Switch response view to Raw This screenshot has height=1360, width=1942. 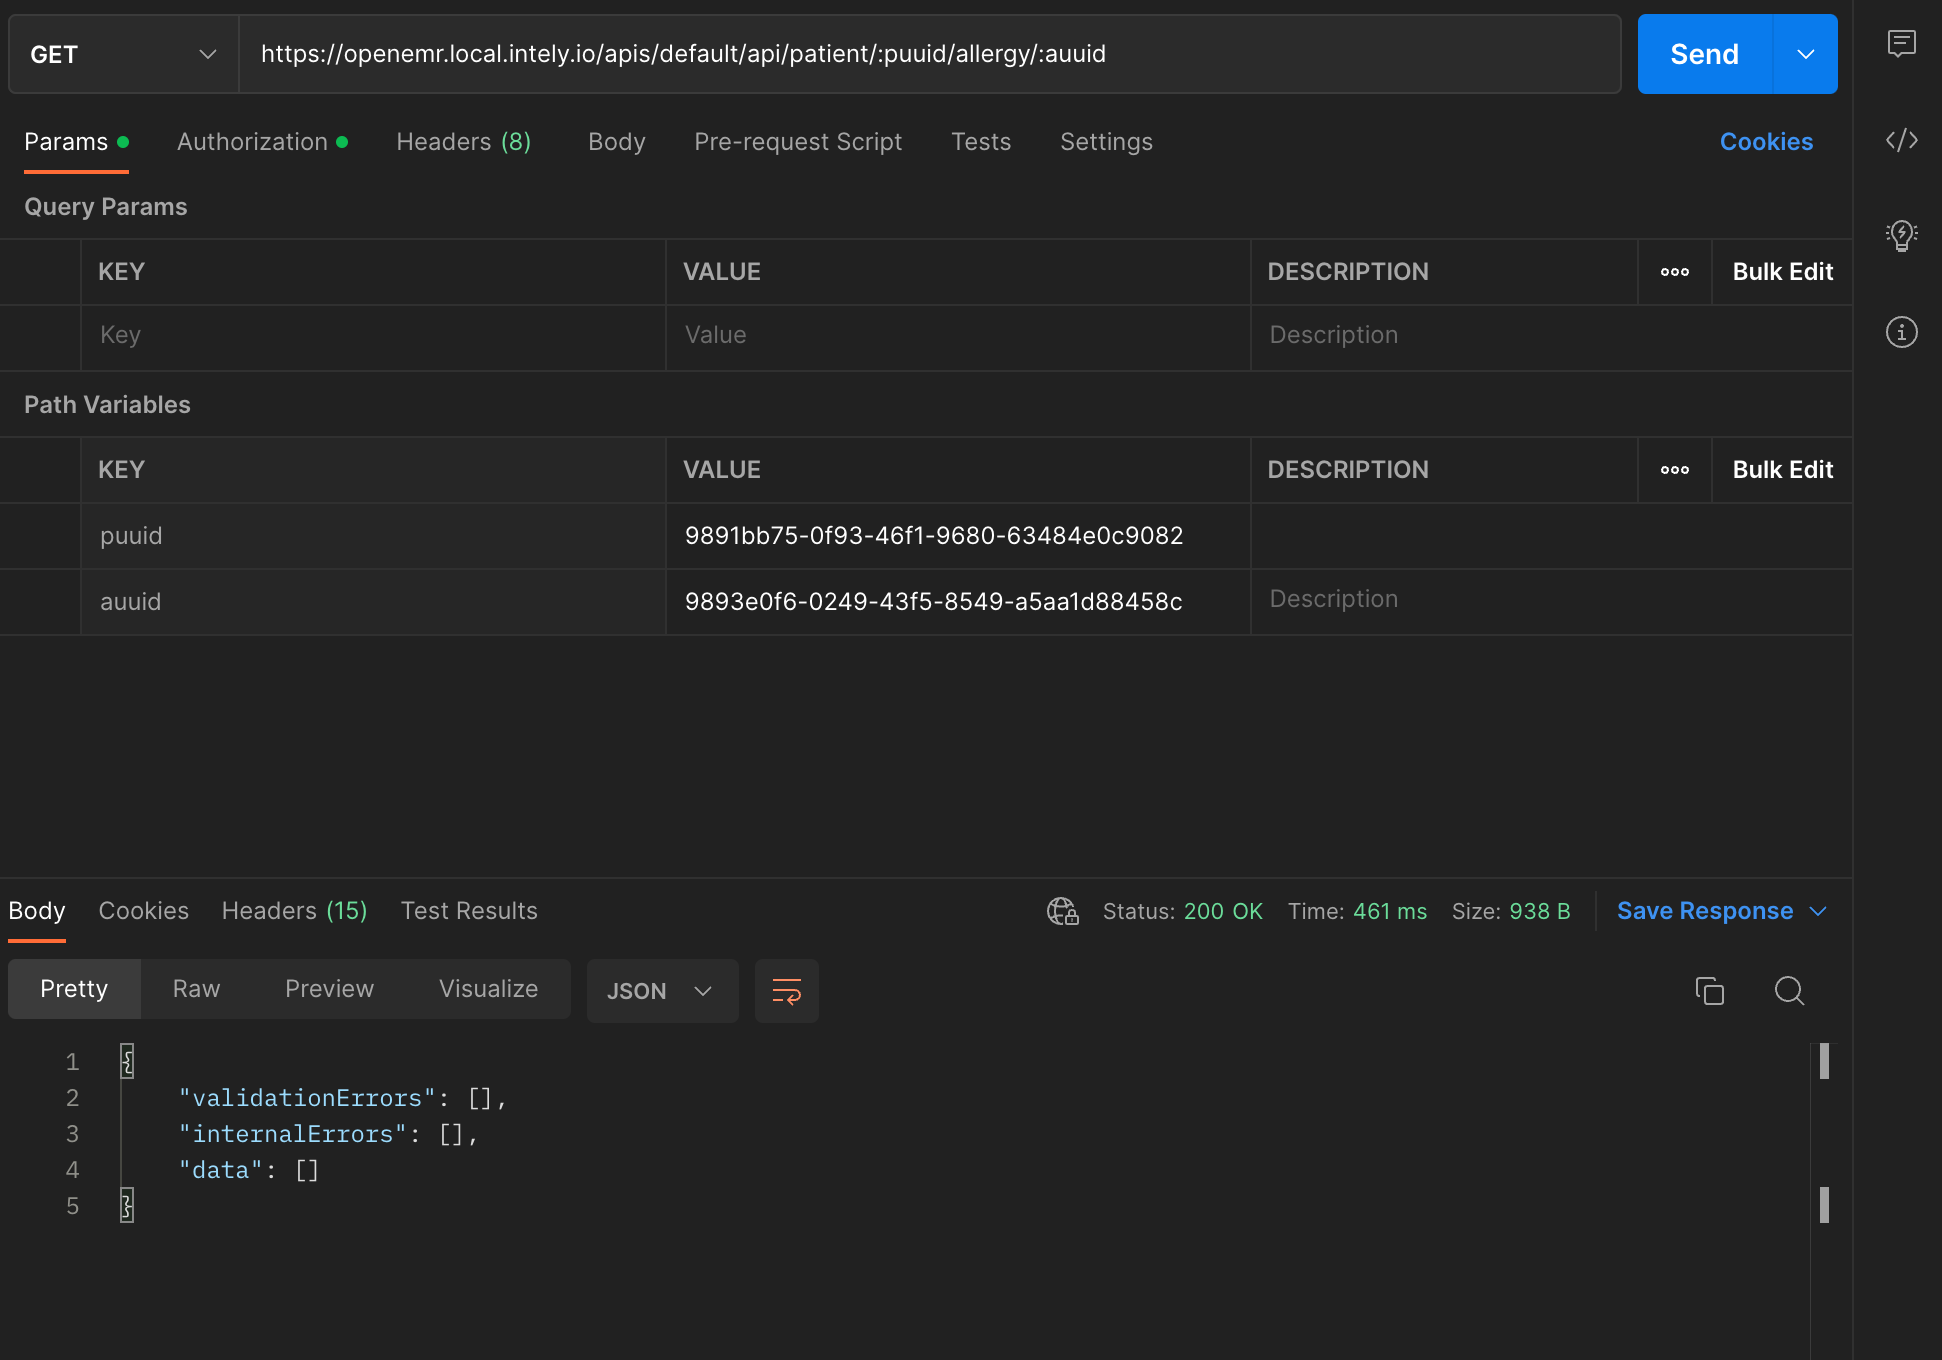pyautogui.click(x=195, y=989)
